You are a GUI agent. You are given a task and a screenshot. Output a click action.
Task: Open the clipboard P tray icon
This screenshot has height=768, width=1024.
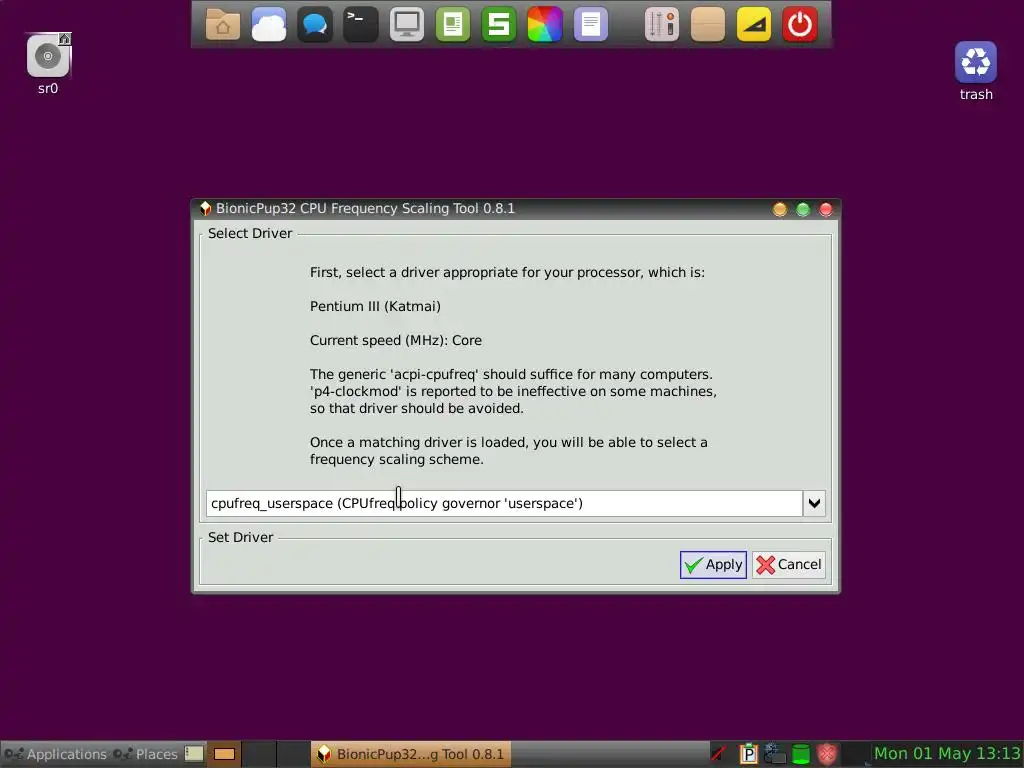(748, 754)
